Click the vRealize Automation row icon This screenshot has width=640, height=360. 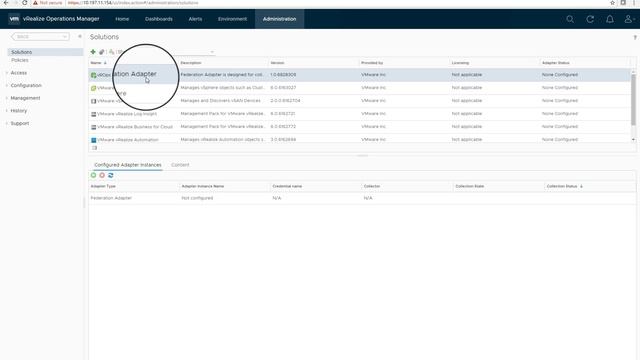[x=93, y=140]
